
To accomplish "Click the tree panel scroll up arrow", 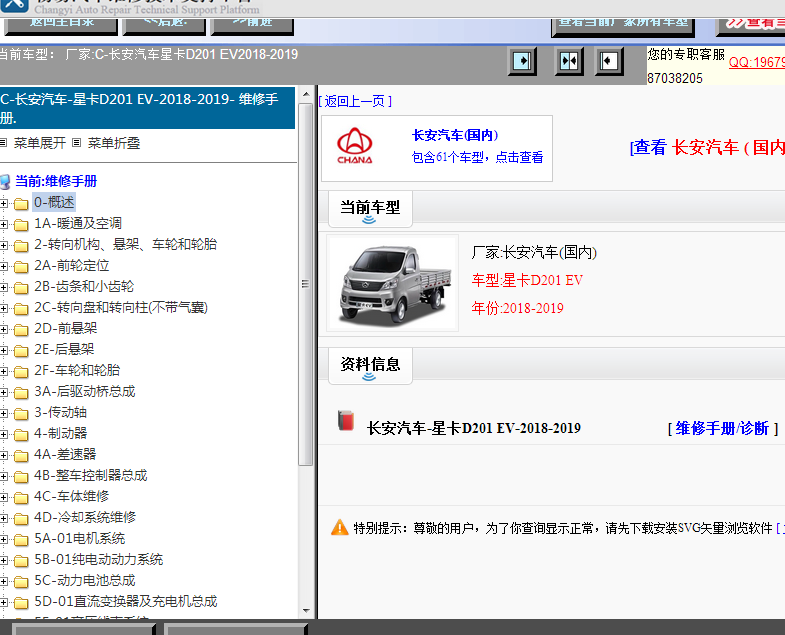I will tap(306, 94).
